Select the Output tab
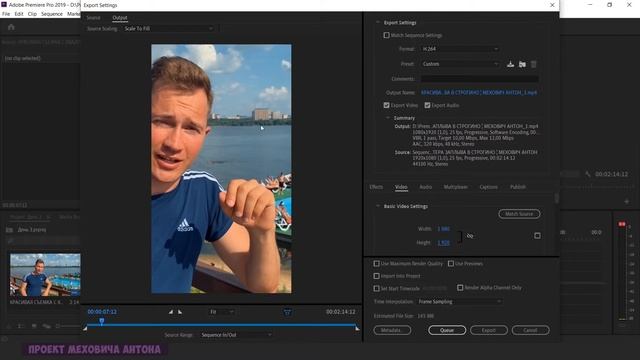This screenshot has width=640, height=360. pyautogui.click(x=120, y=18)
